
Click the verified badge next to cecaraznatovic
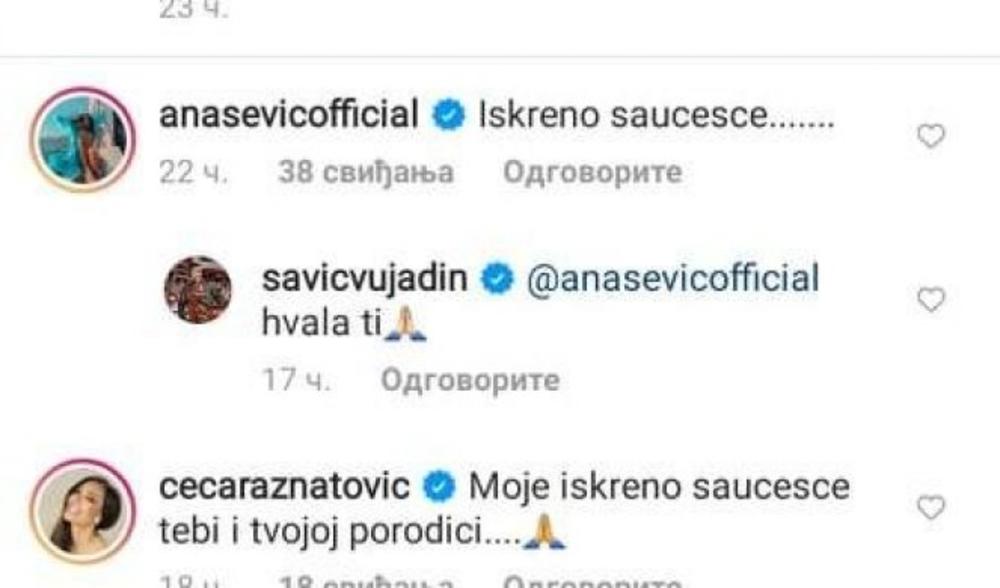[x=439, y=488]
